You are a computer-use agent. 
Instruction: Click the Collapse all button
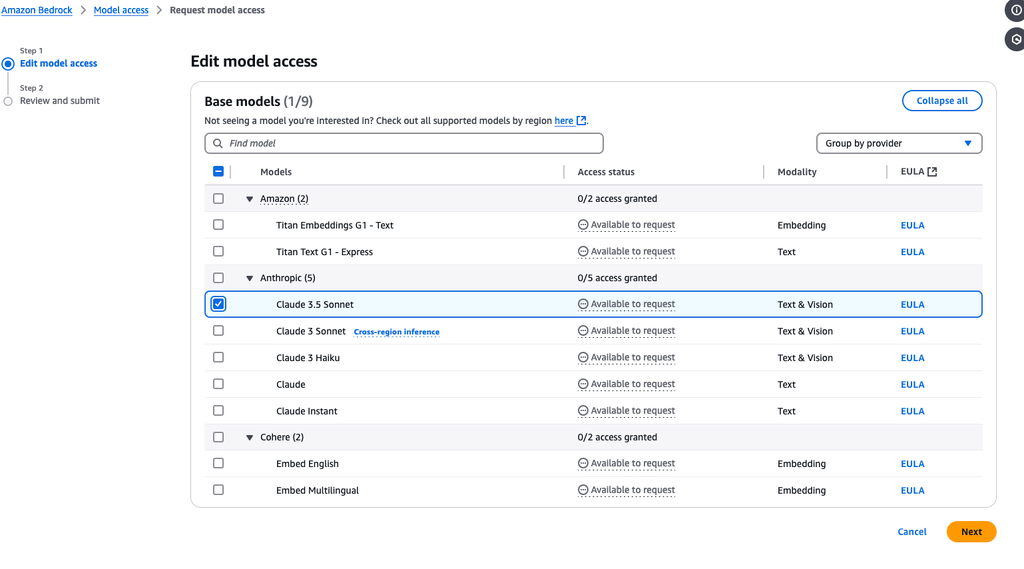click(942, 101)
